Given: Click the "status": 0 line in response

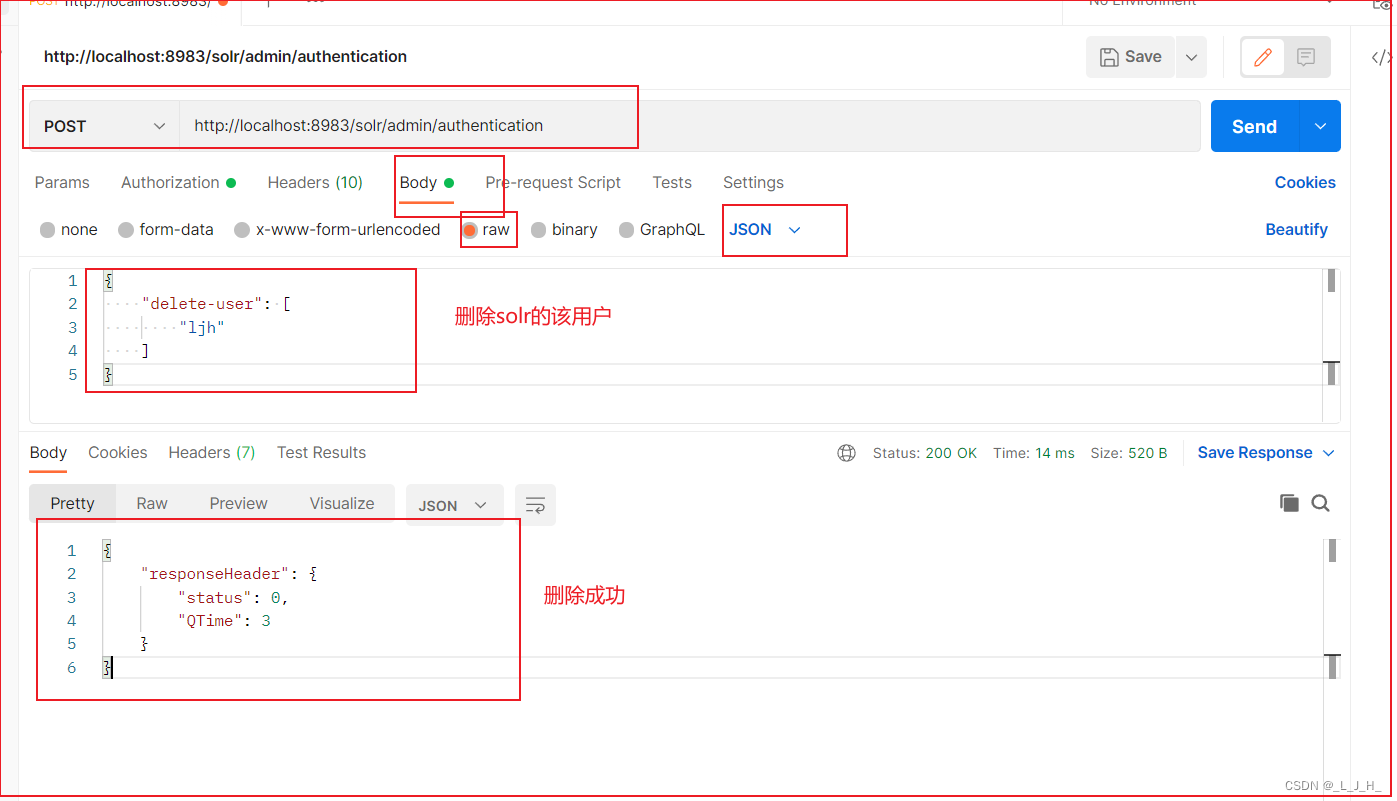Looking at the screenshot, I should (x=234, y=598).
